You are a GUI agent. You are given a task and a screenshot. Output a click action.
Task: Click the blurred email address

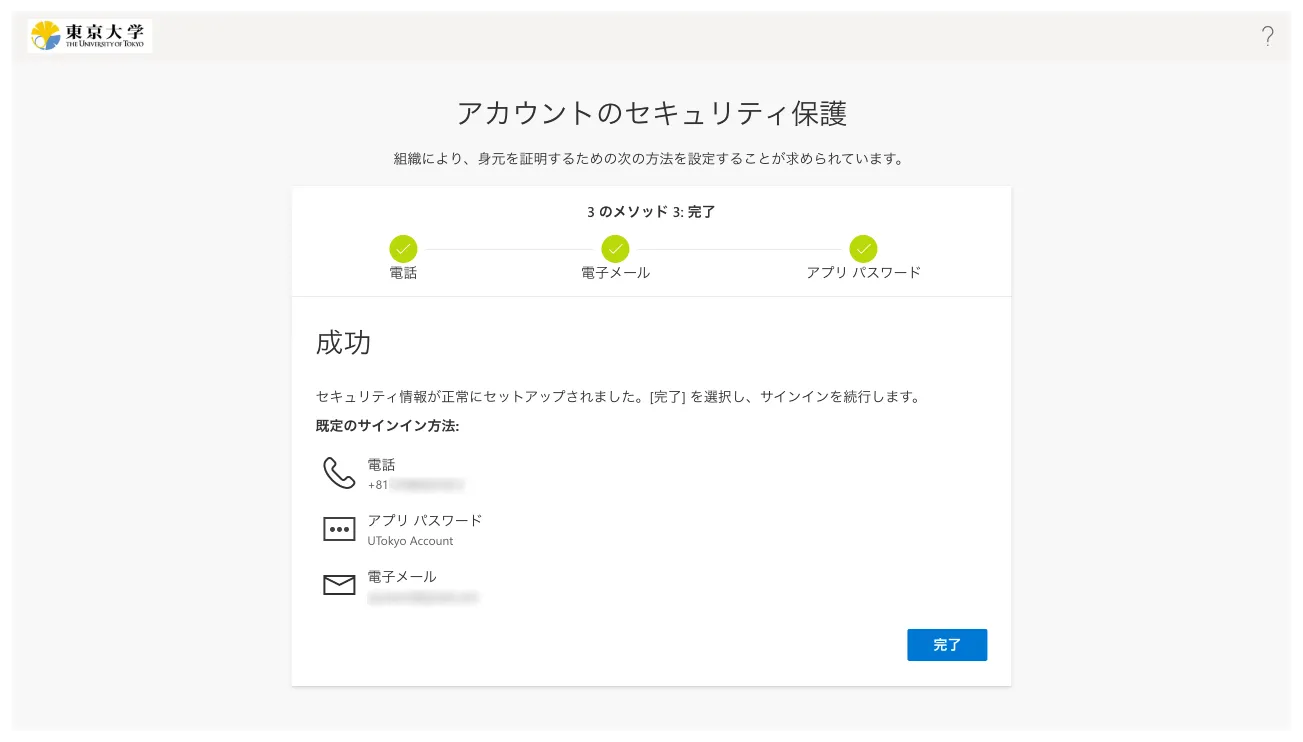tap(422, 598)
